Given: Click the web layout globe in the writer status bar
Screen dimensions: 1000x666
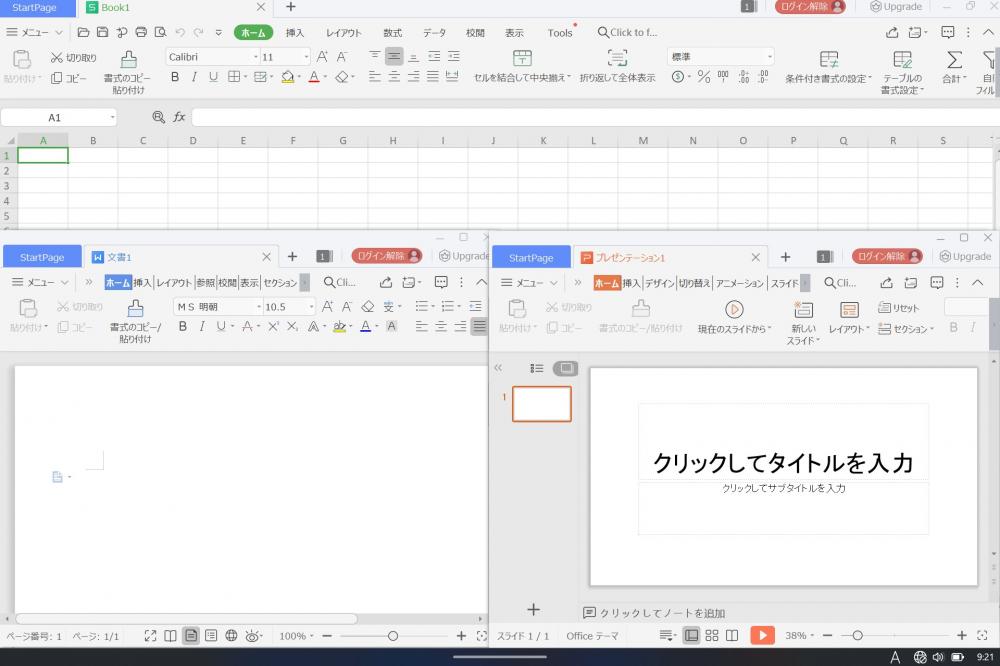Looking at the screenshot, I should (x=231, y=635).
